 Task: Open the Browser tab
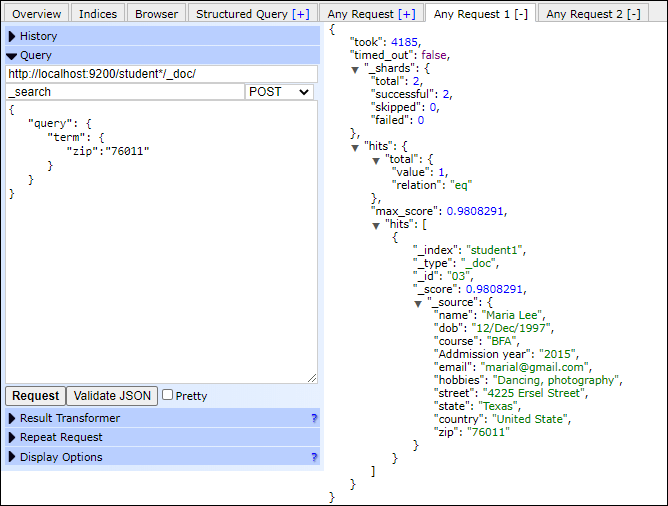(156, 14)
